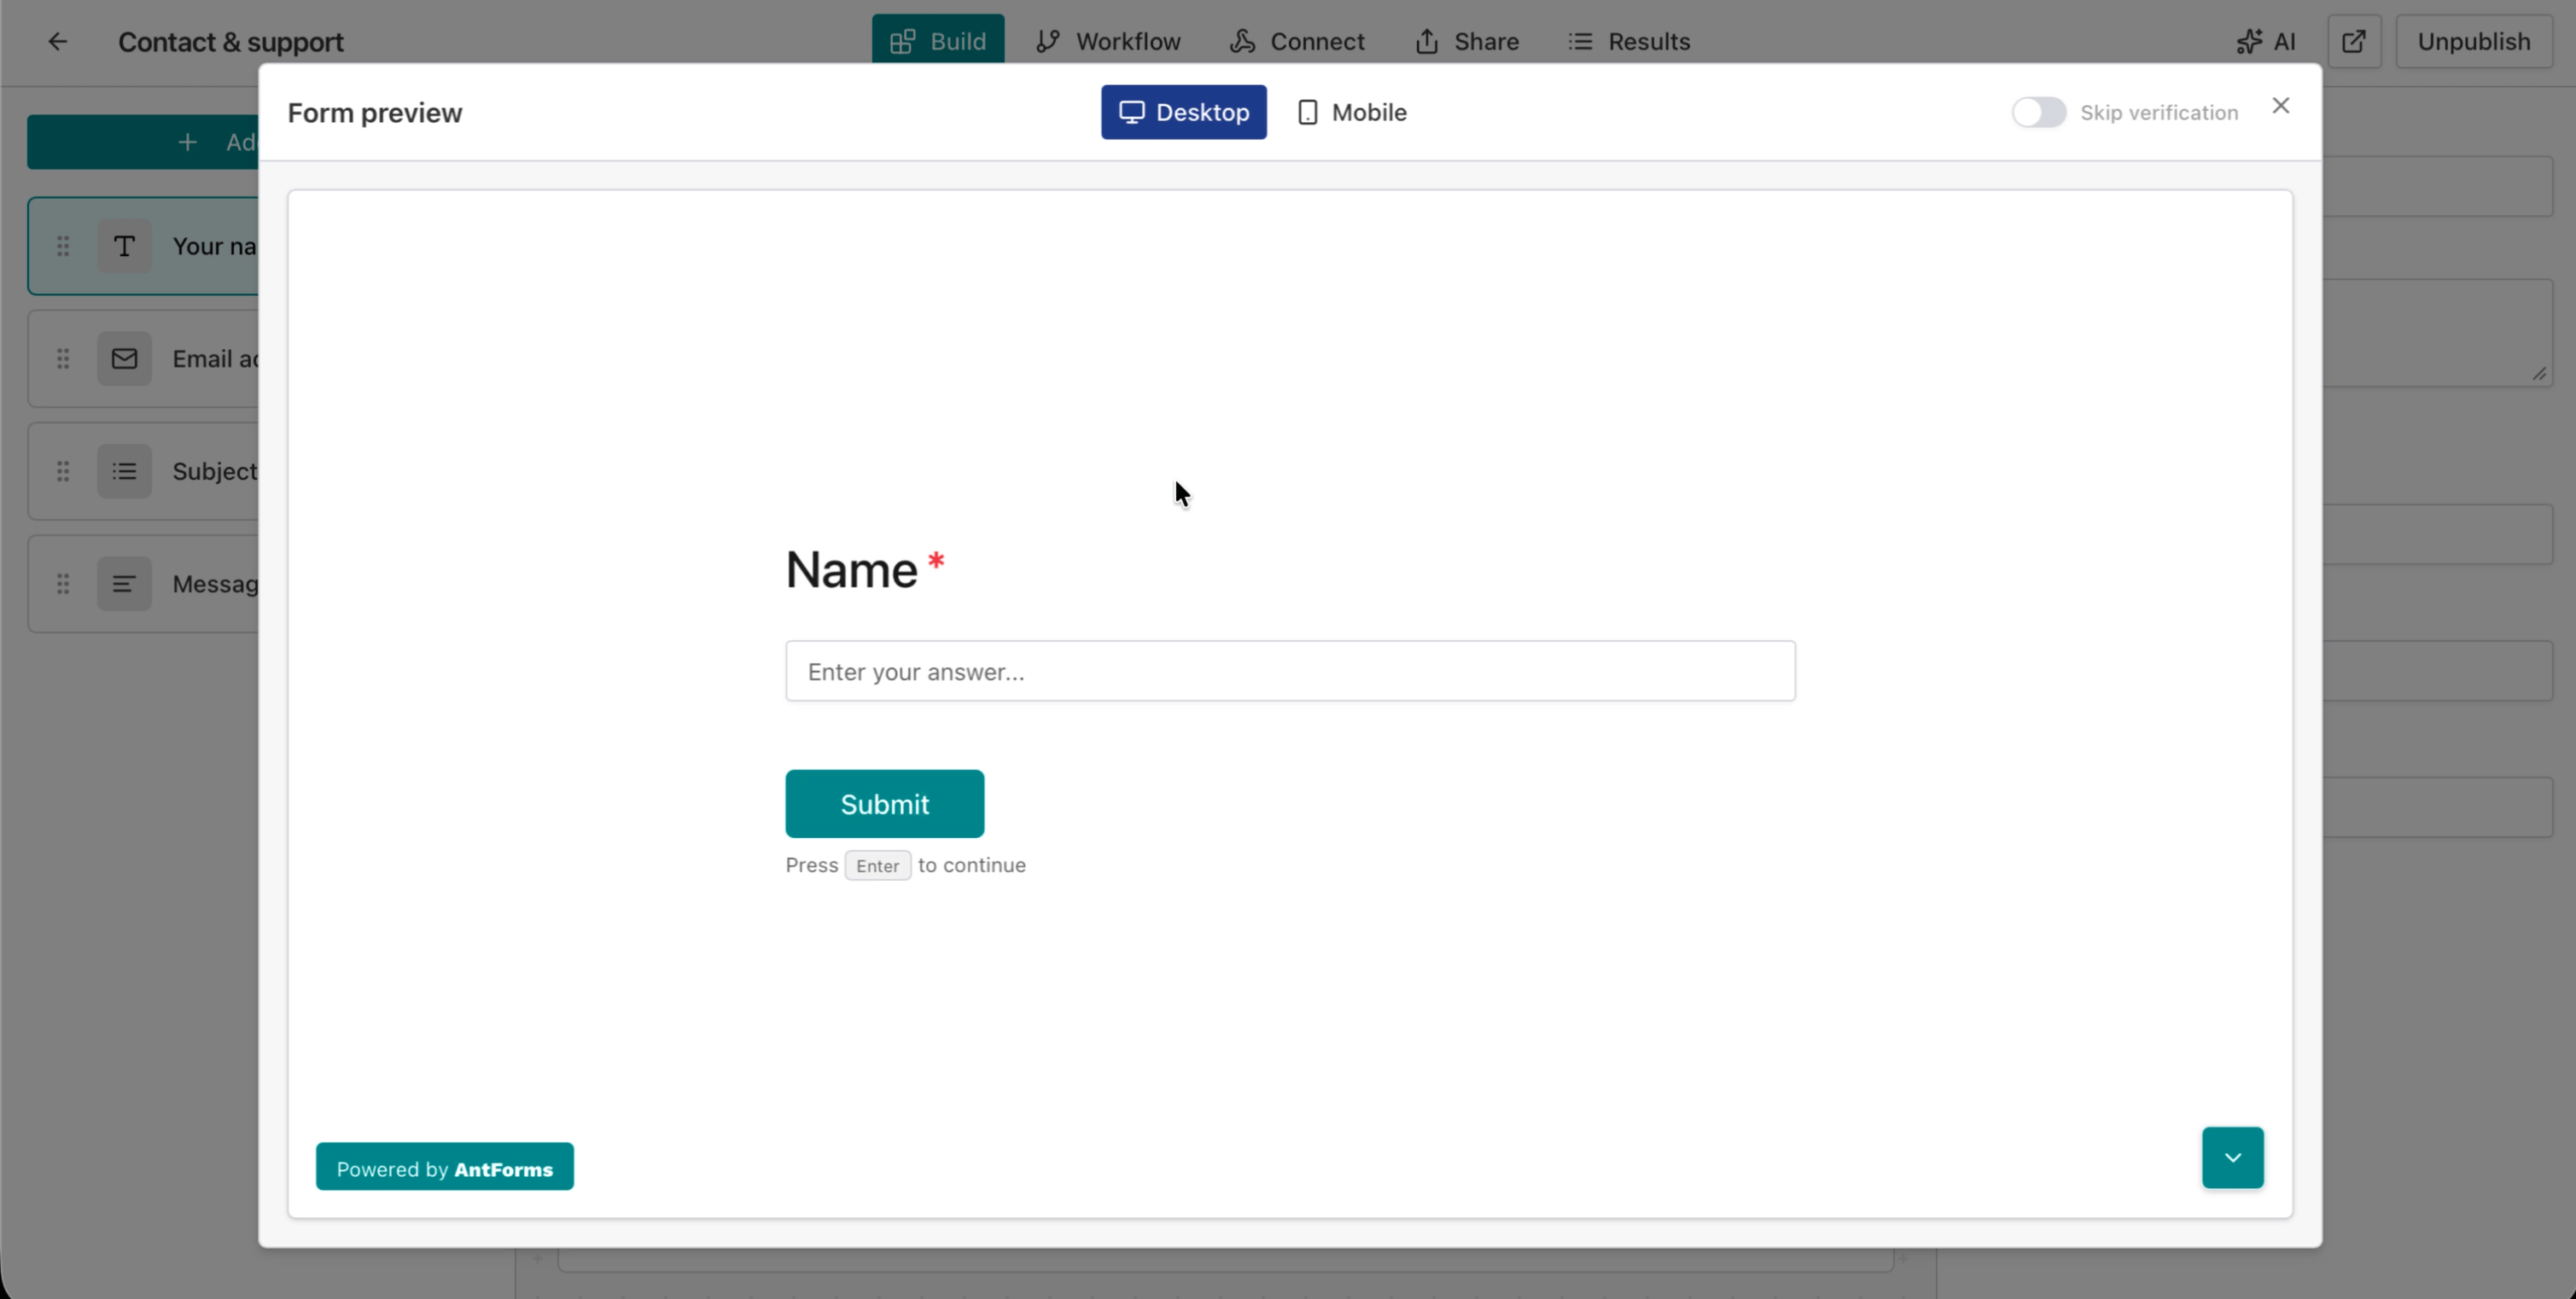Screen dimensions: 2576x1299
Task: Click the text field icon on Your name
Action: coord(124,246)
